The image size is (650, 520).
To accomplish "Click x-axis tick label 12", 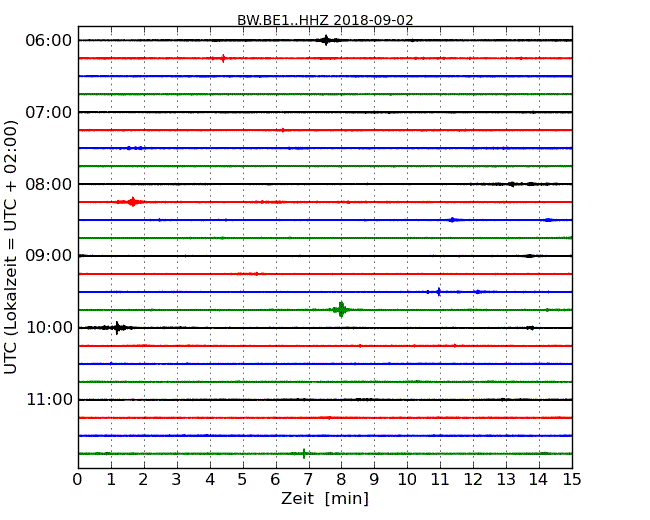I will click(x=473, y=479).
